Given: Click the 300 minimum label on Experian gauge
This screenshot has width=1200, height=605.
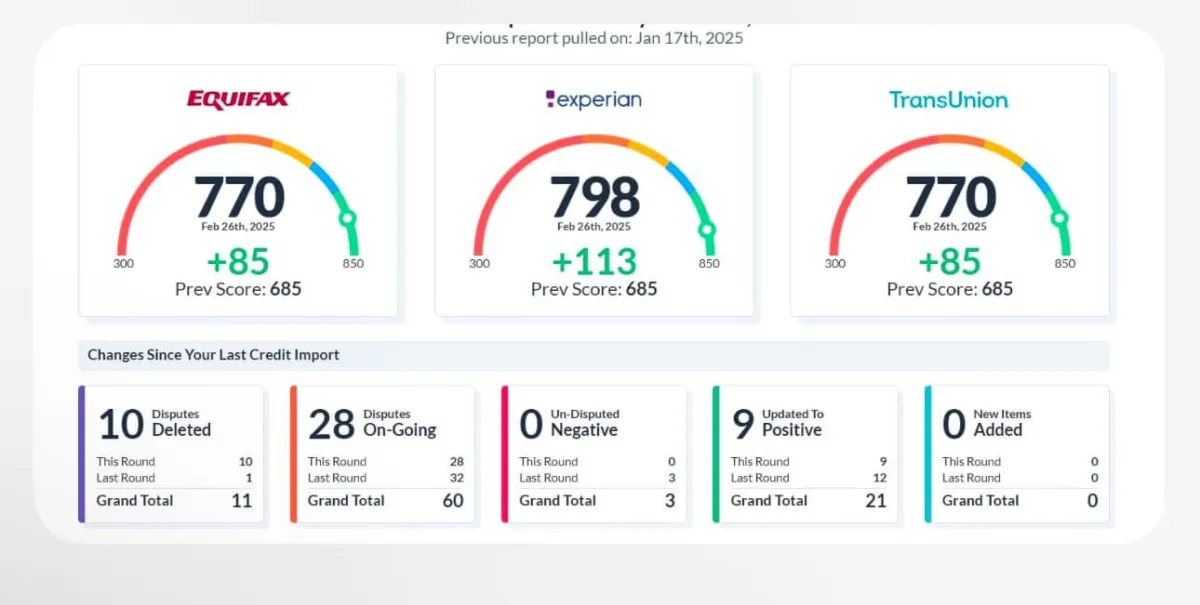Looking at the screenshot, I should coord(479,264).
